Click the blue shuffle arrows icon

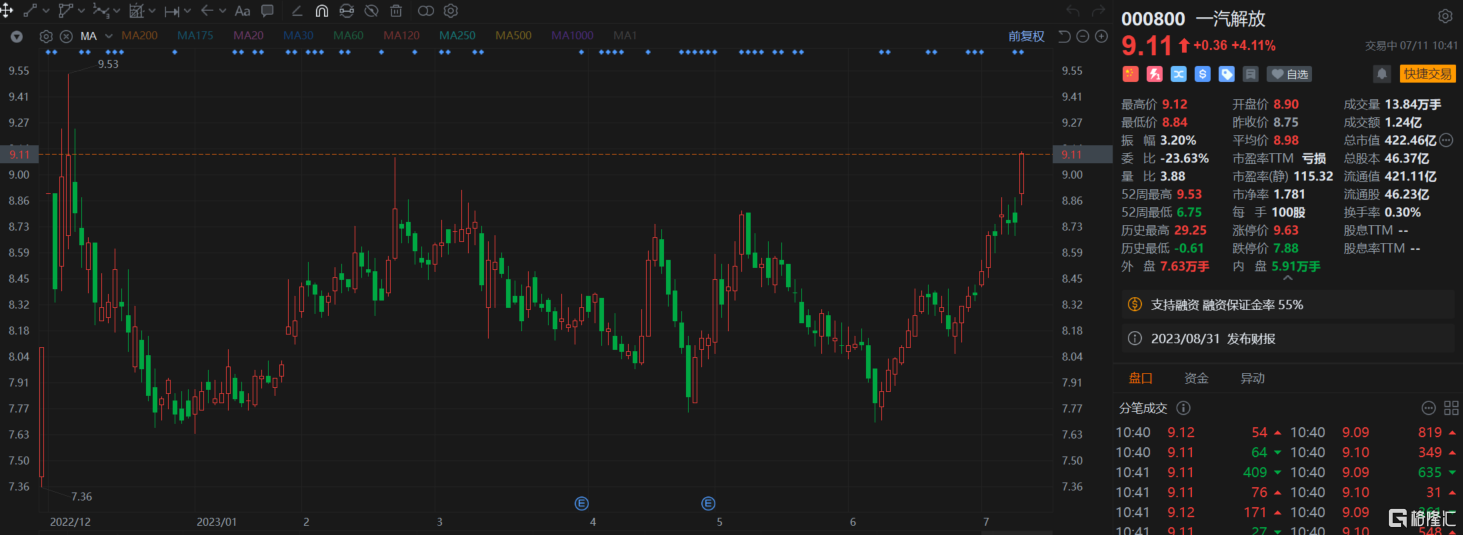click(1178, 74)
